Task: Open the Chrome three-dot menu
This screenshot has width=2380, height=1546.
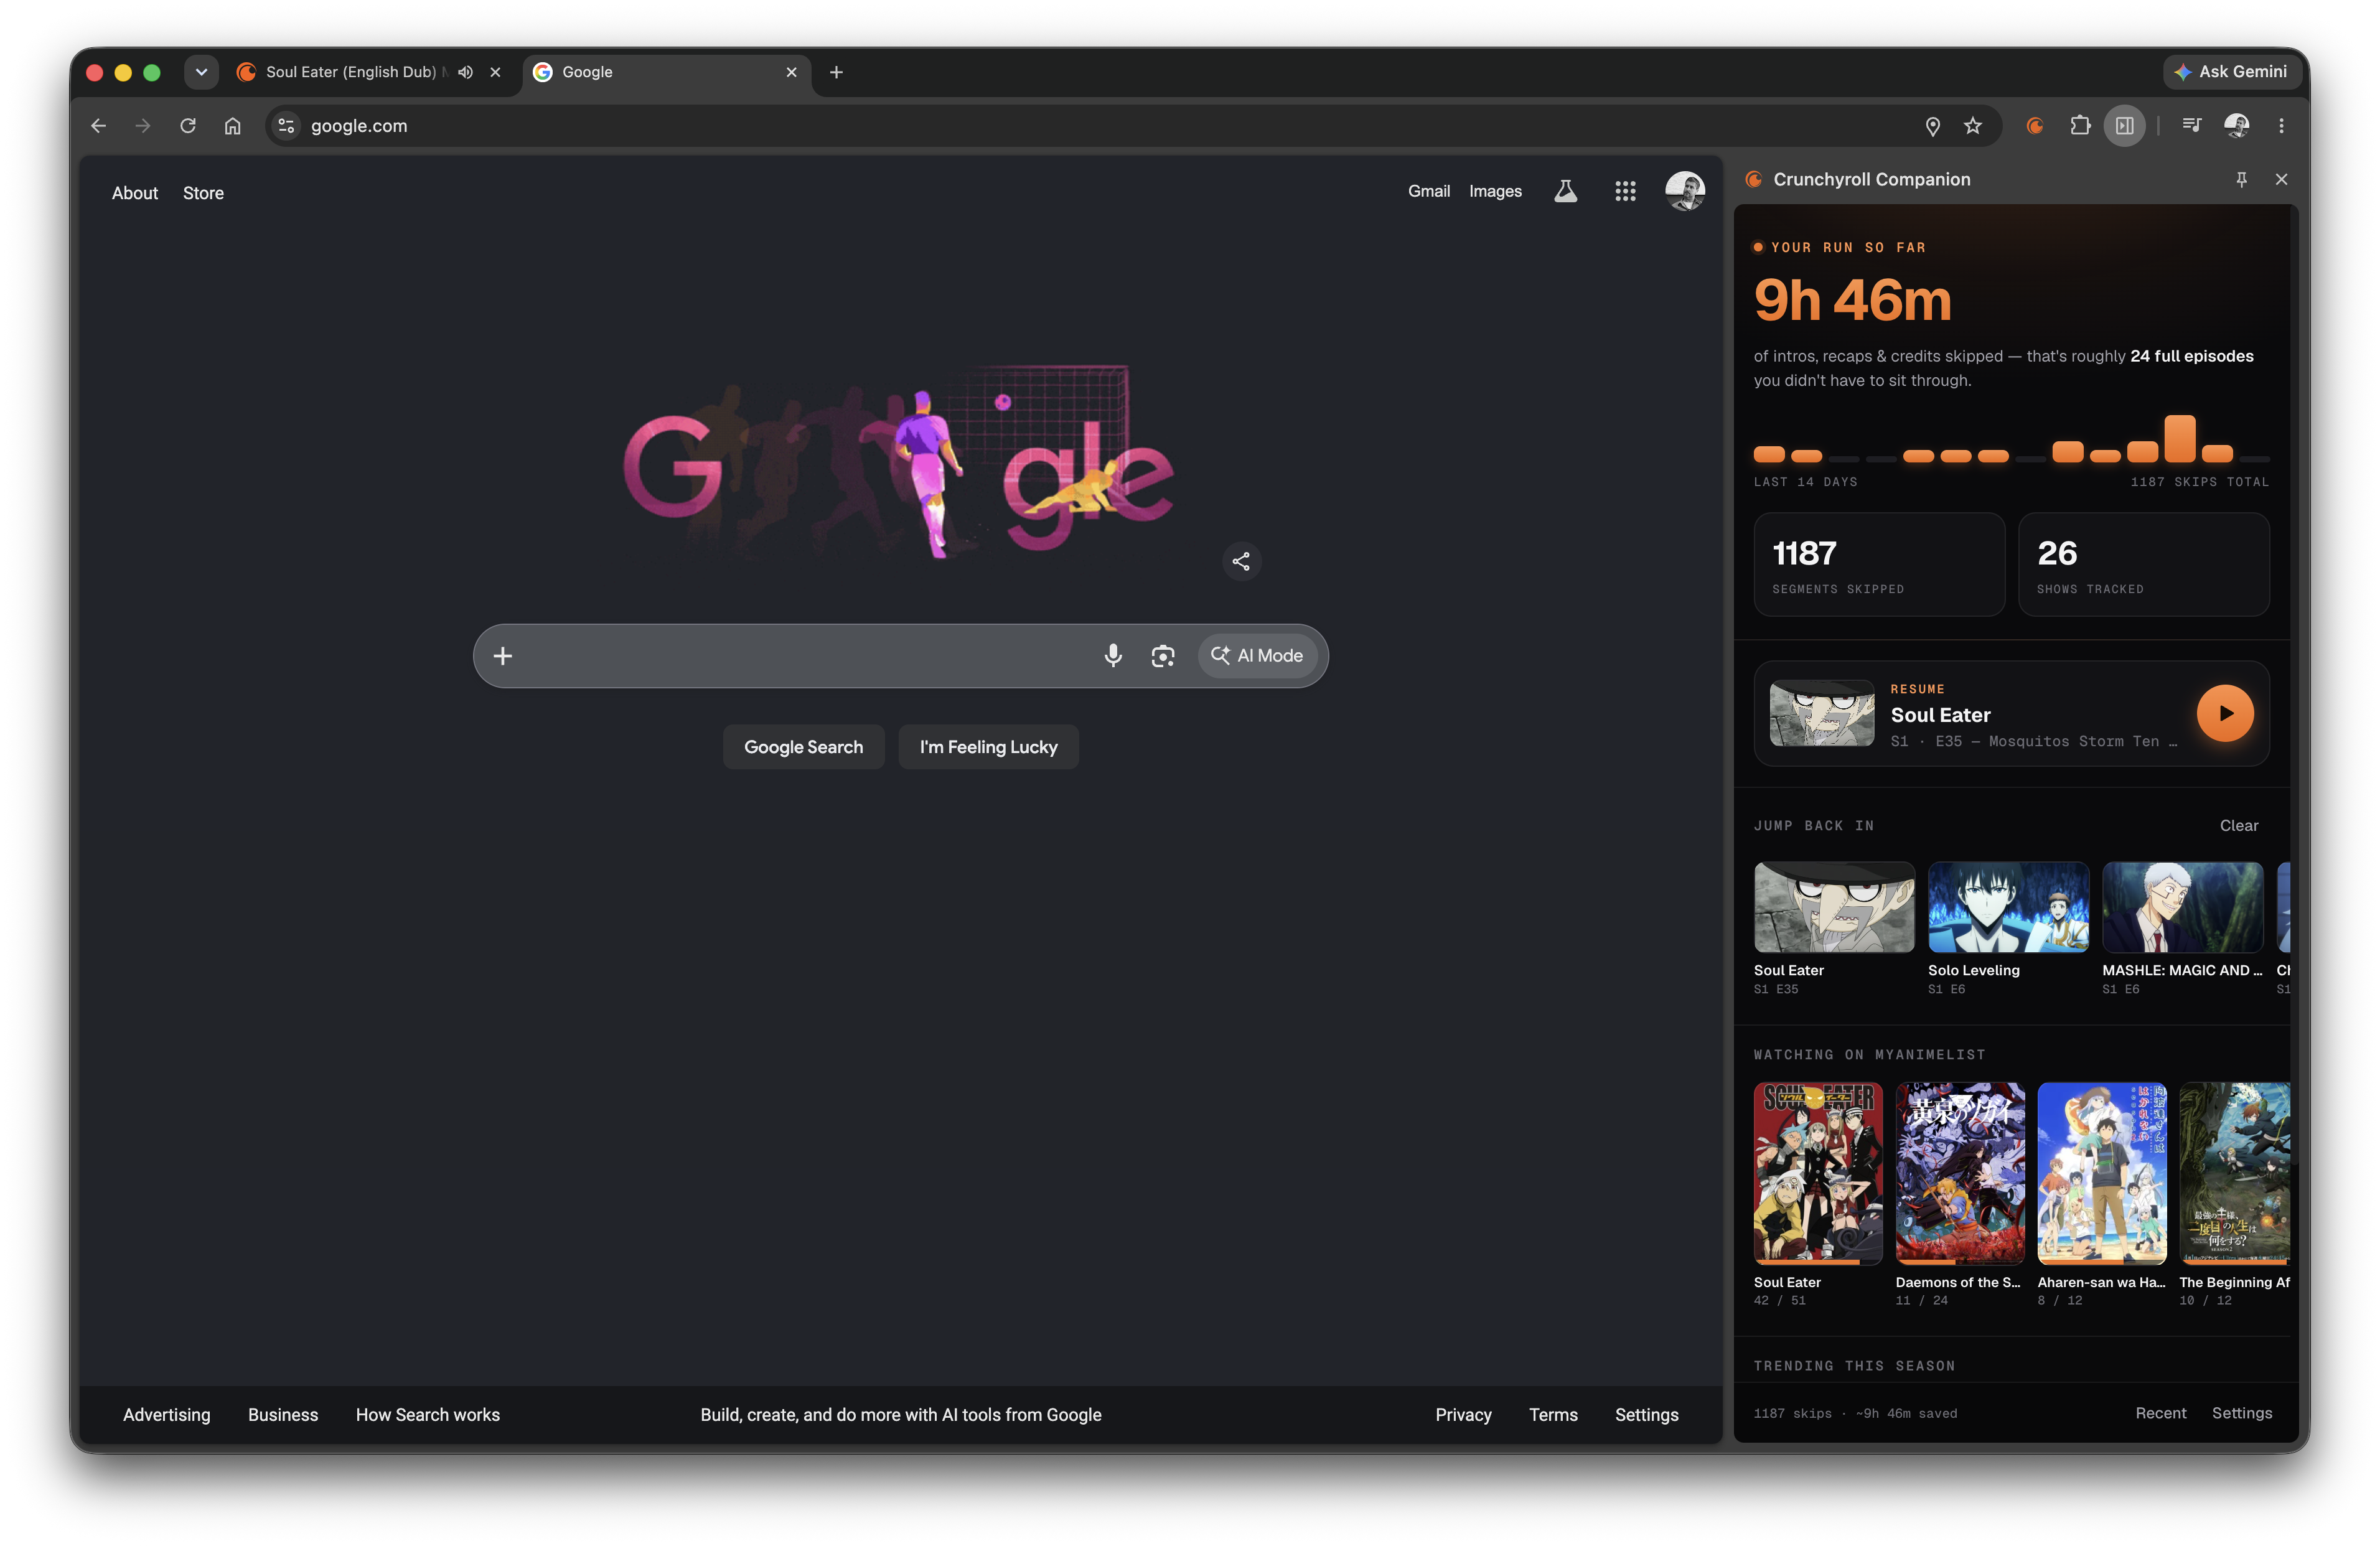Action: pos(2281,126)
